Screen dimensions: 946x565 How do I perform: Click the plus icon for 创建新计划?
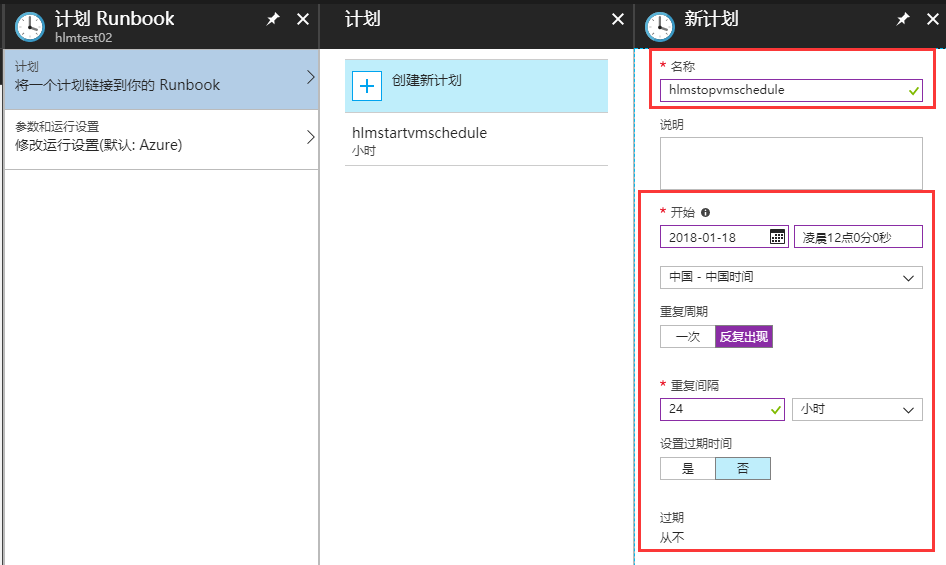(367, 86)
